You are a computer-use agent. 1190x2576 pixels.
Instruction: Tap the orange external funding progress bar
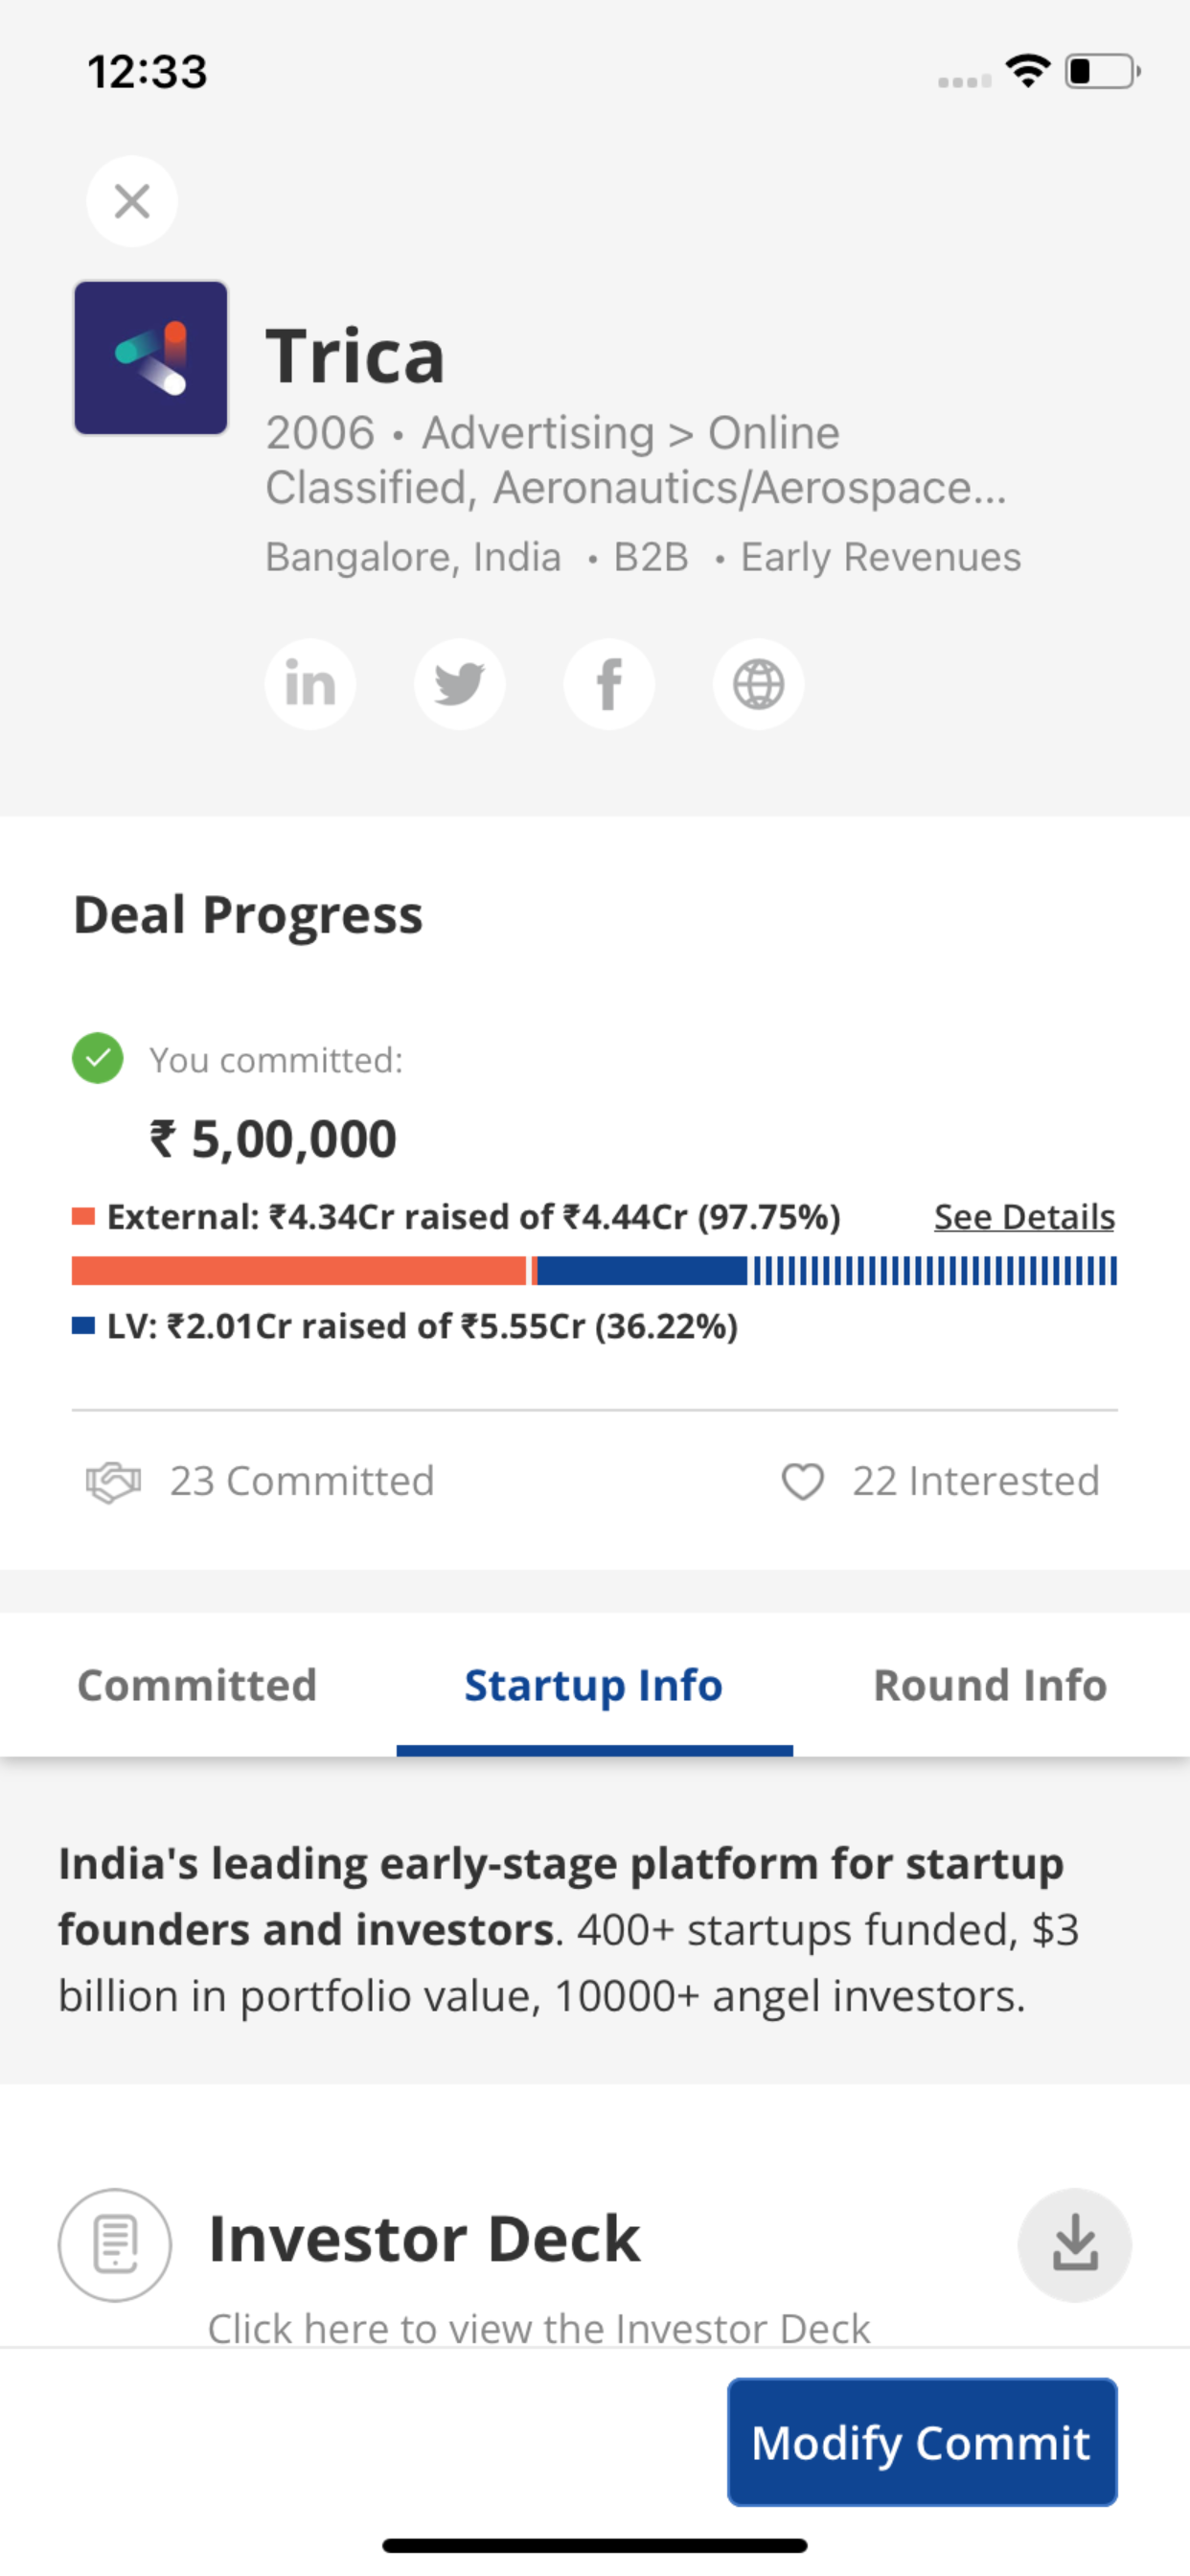tap(299, 1271)
